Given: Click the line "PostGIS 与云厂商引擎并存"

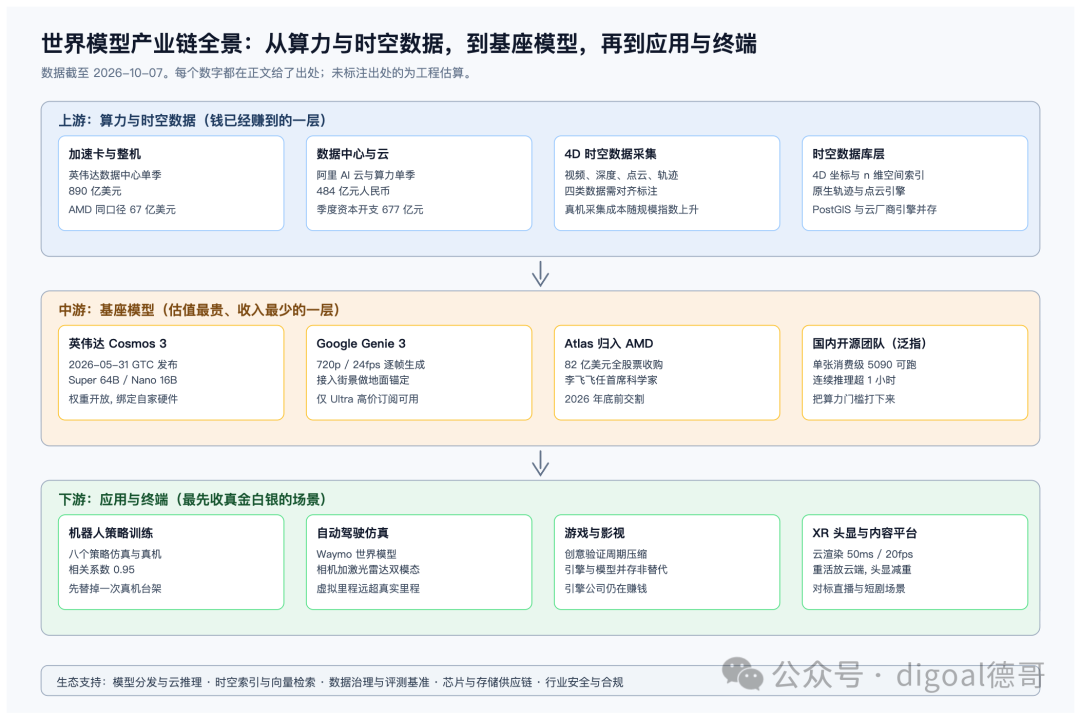Looking at the screenshot, I should 875,209.
